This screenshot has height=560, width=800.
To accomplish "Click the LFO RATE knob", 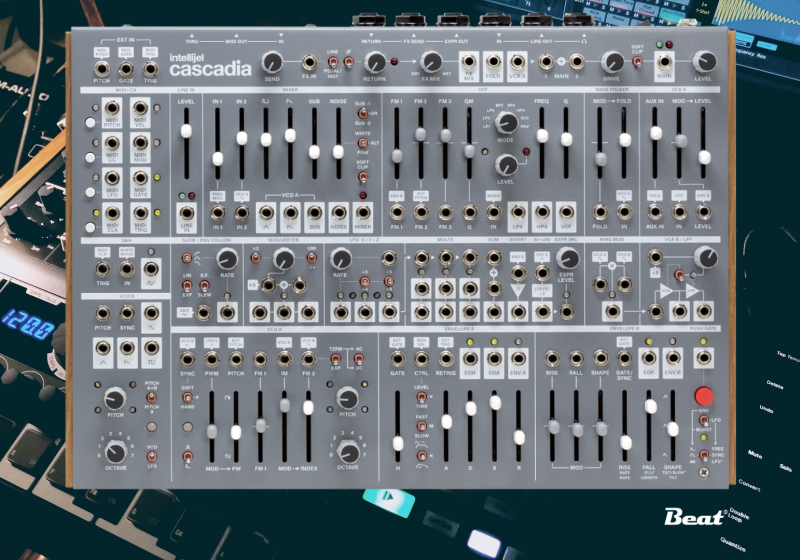I will click(x=340, y=259).
